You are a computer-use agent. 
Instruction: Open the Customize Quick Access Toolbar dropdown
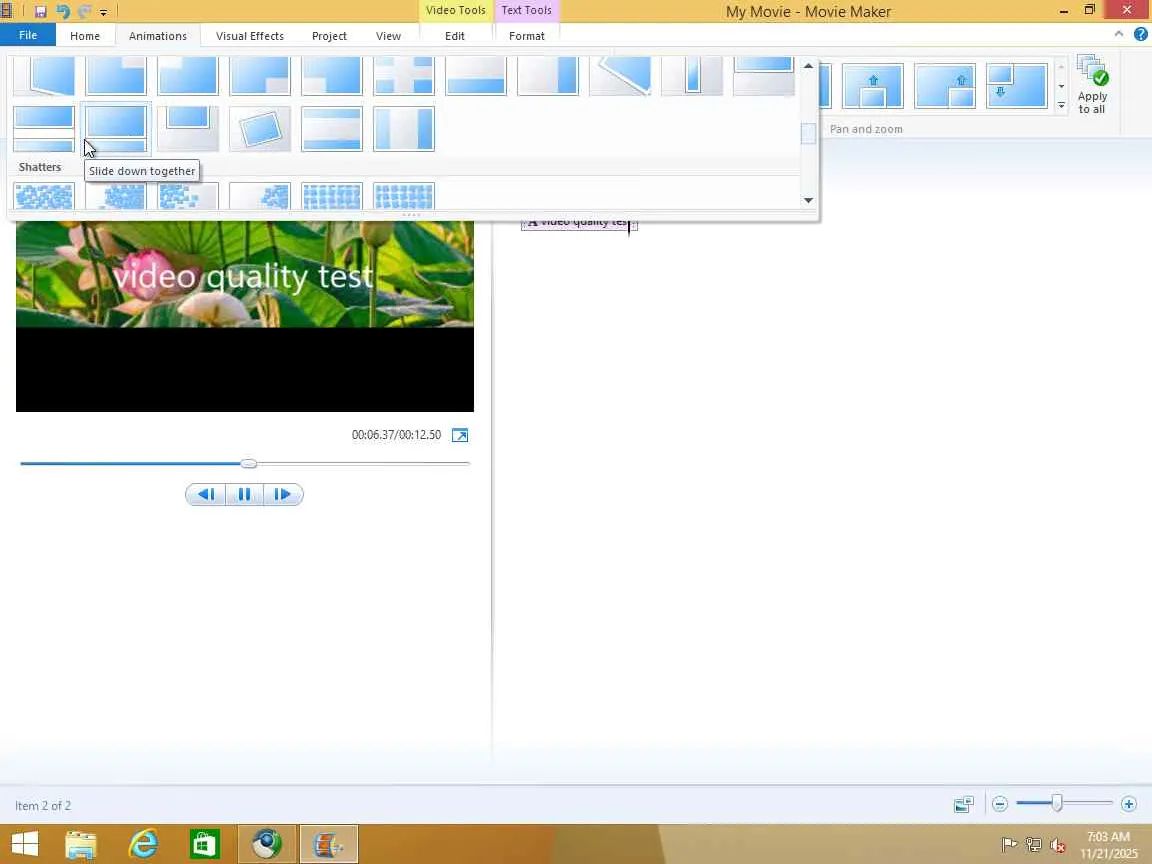[x=104, y=12]
